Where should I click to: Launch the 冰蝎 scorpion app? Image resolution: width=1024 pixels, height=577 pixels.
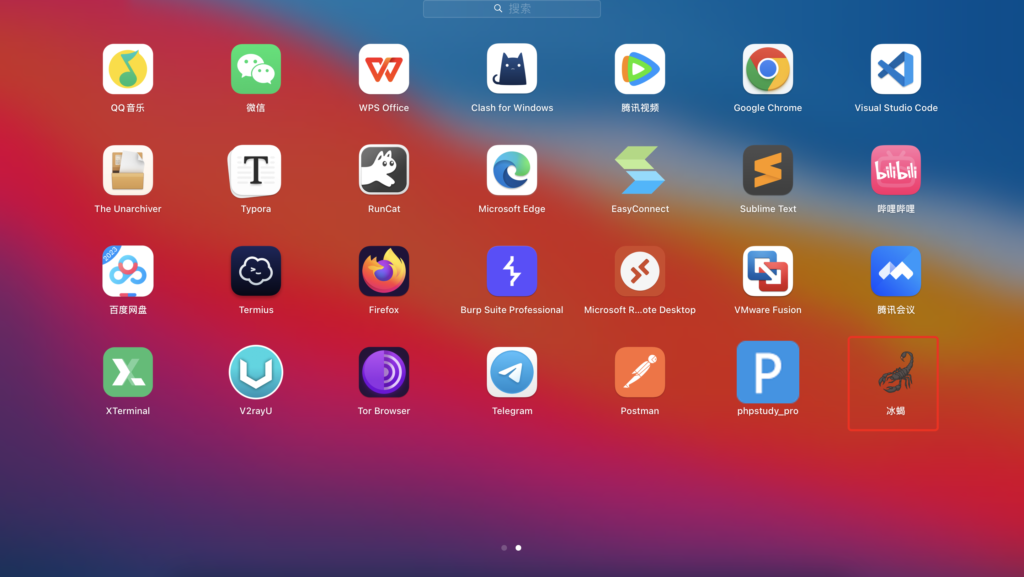tap(896, 372)
